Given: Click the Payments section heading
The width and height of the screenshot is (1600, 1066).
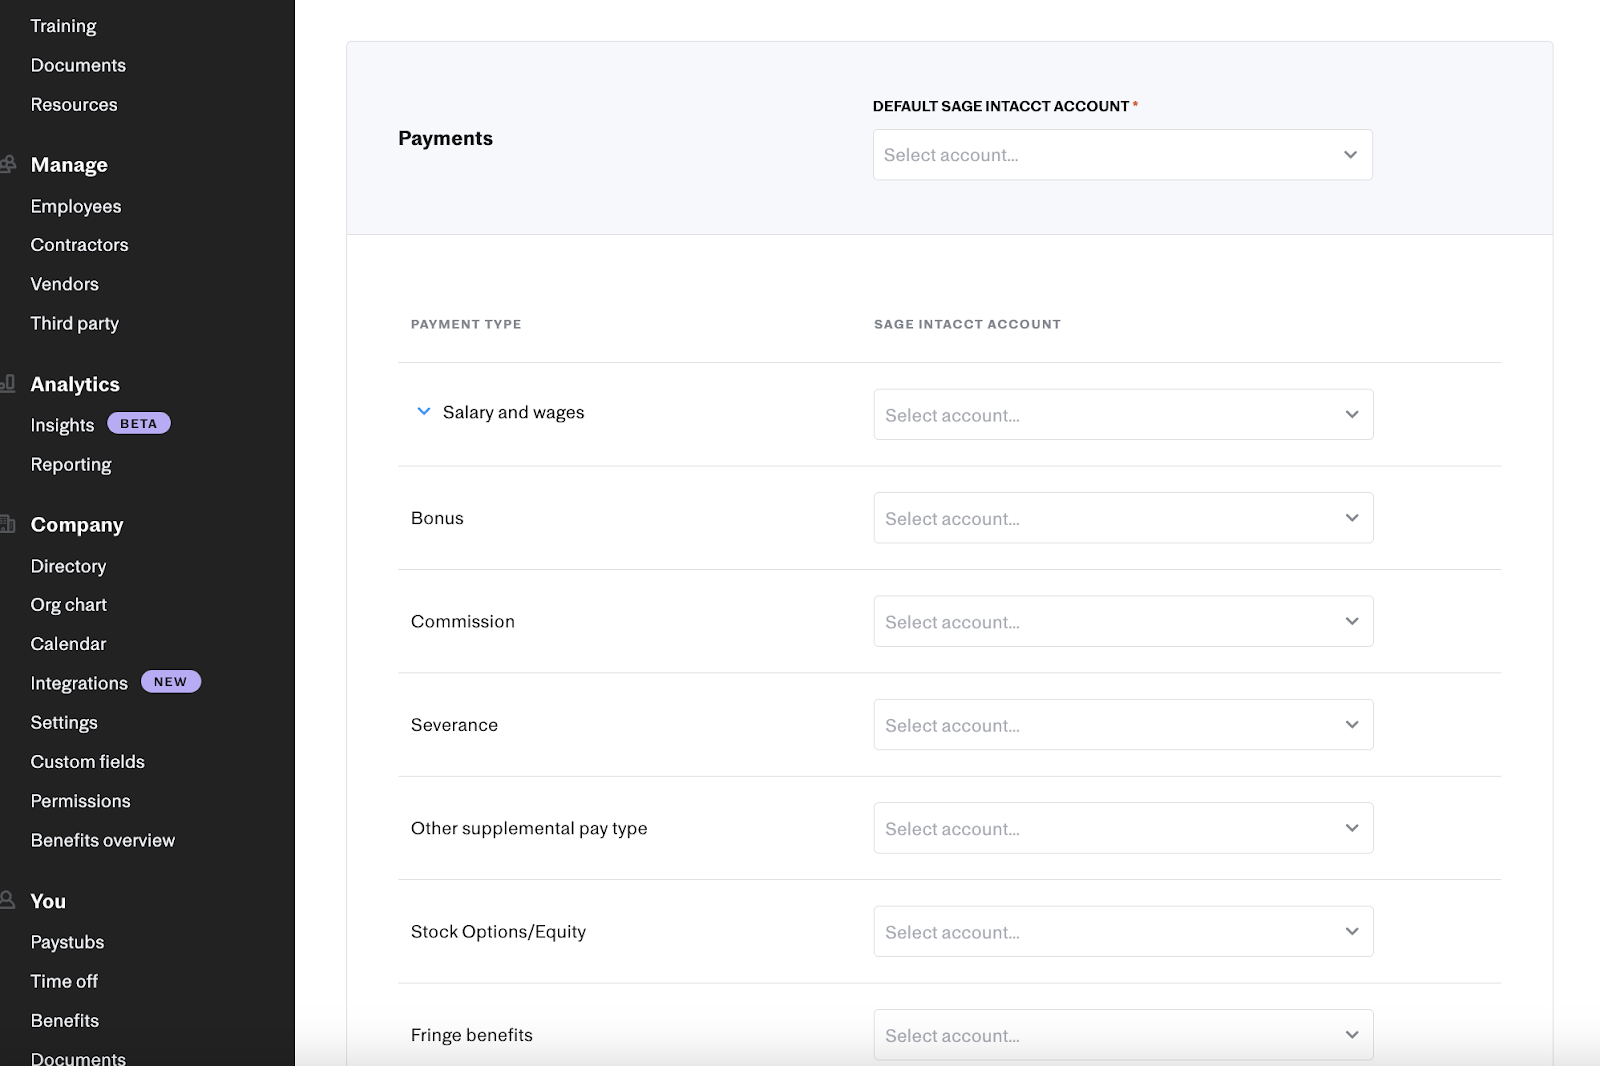Looking at the screenshot, I should [x=445, y=138].
